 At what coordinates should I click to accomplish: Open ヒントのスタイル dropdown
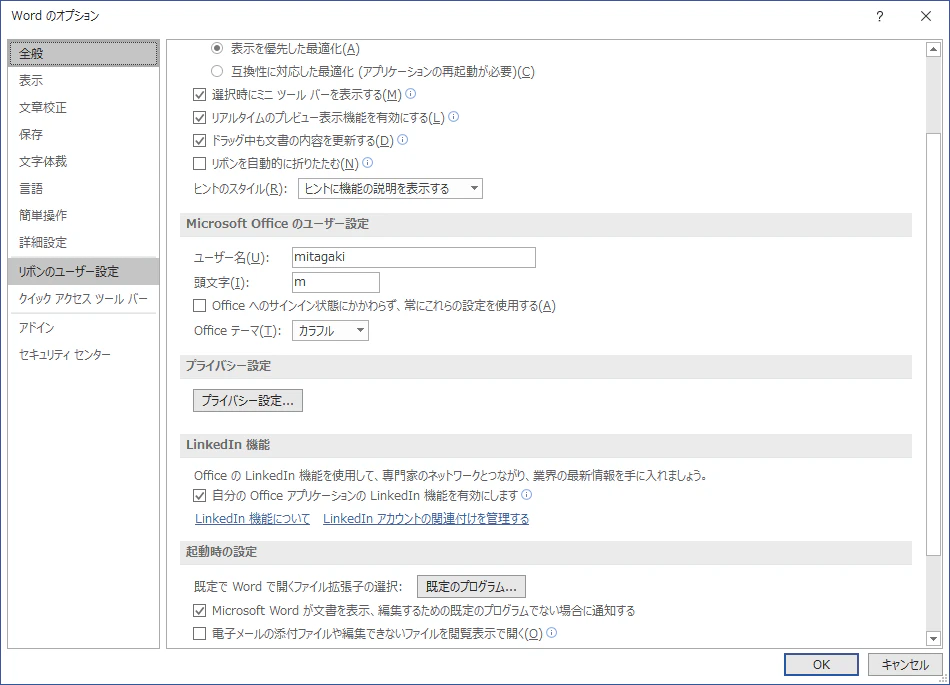pyautogui.click(x=390, y=189)
